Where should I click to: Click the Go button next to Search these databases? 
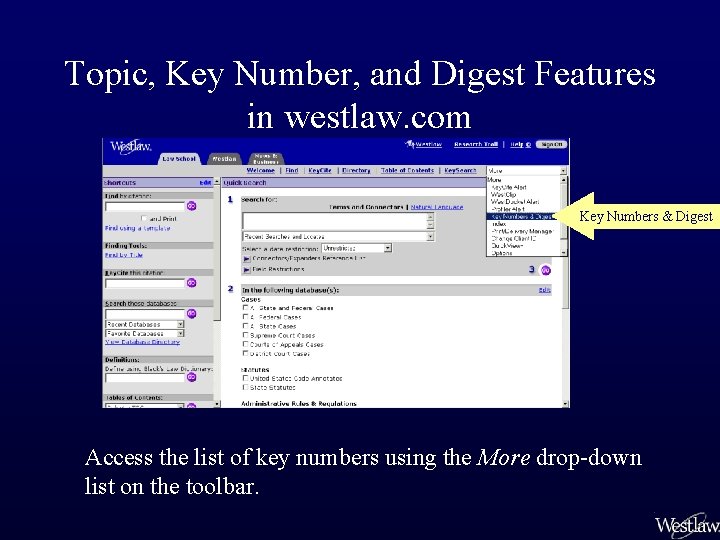[191, 314]
